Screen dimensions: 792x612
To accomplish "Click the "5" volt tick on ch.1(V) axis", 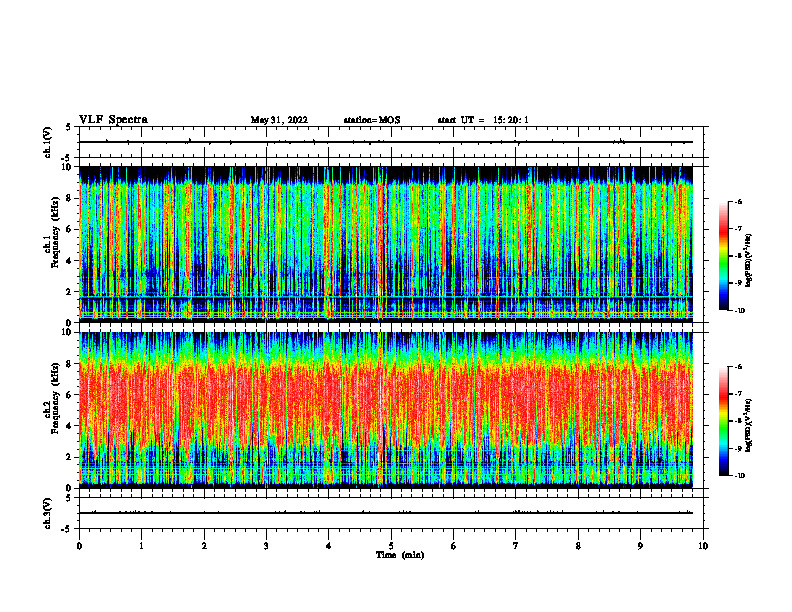I will click(x=68, y=127).
